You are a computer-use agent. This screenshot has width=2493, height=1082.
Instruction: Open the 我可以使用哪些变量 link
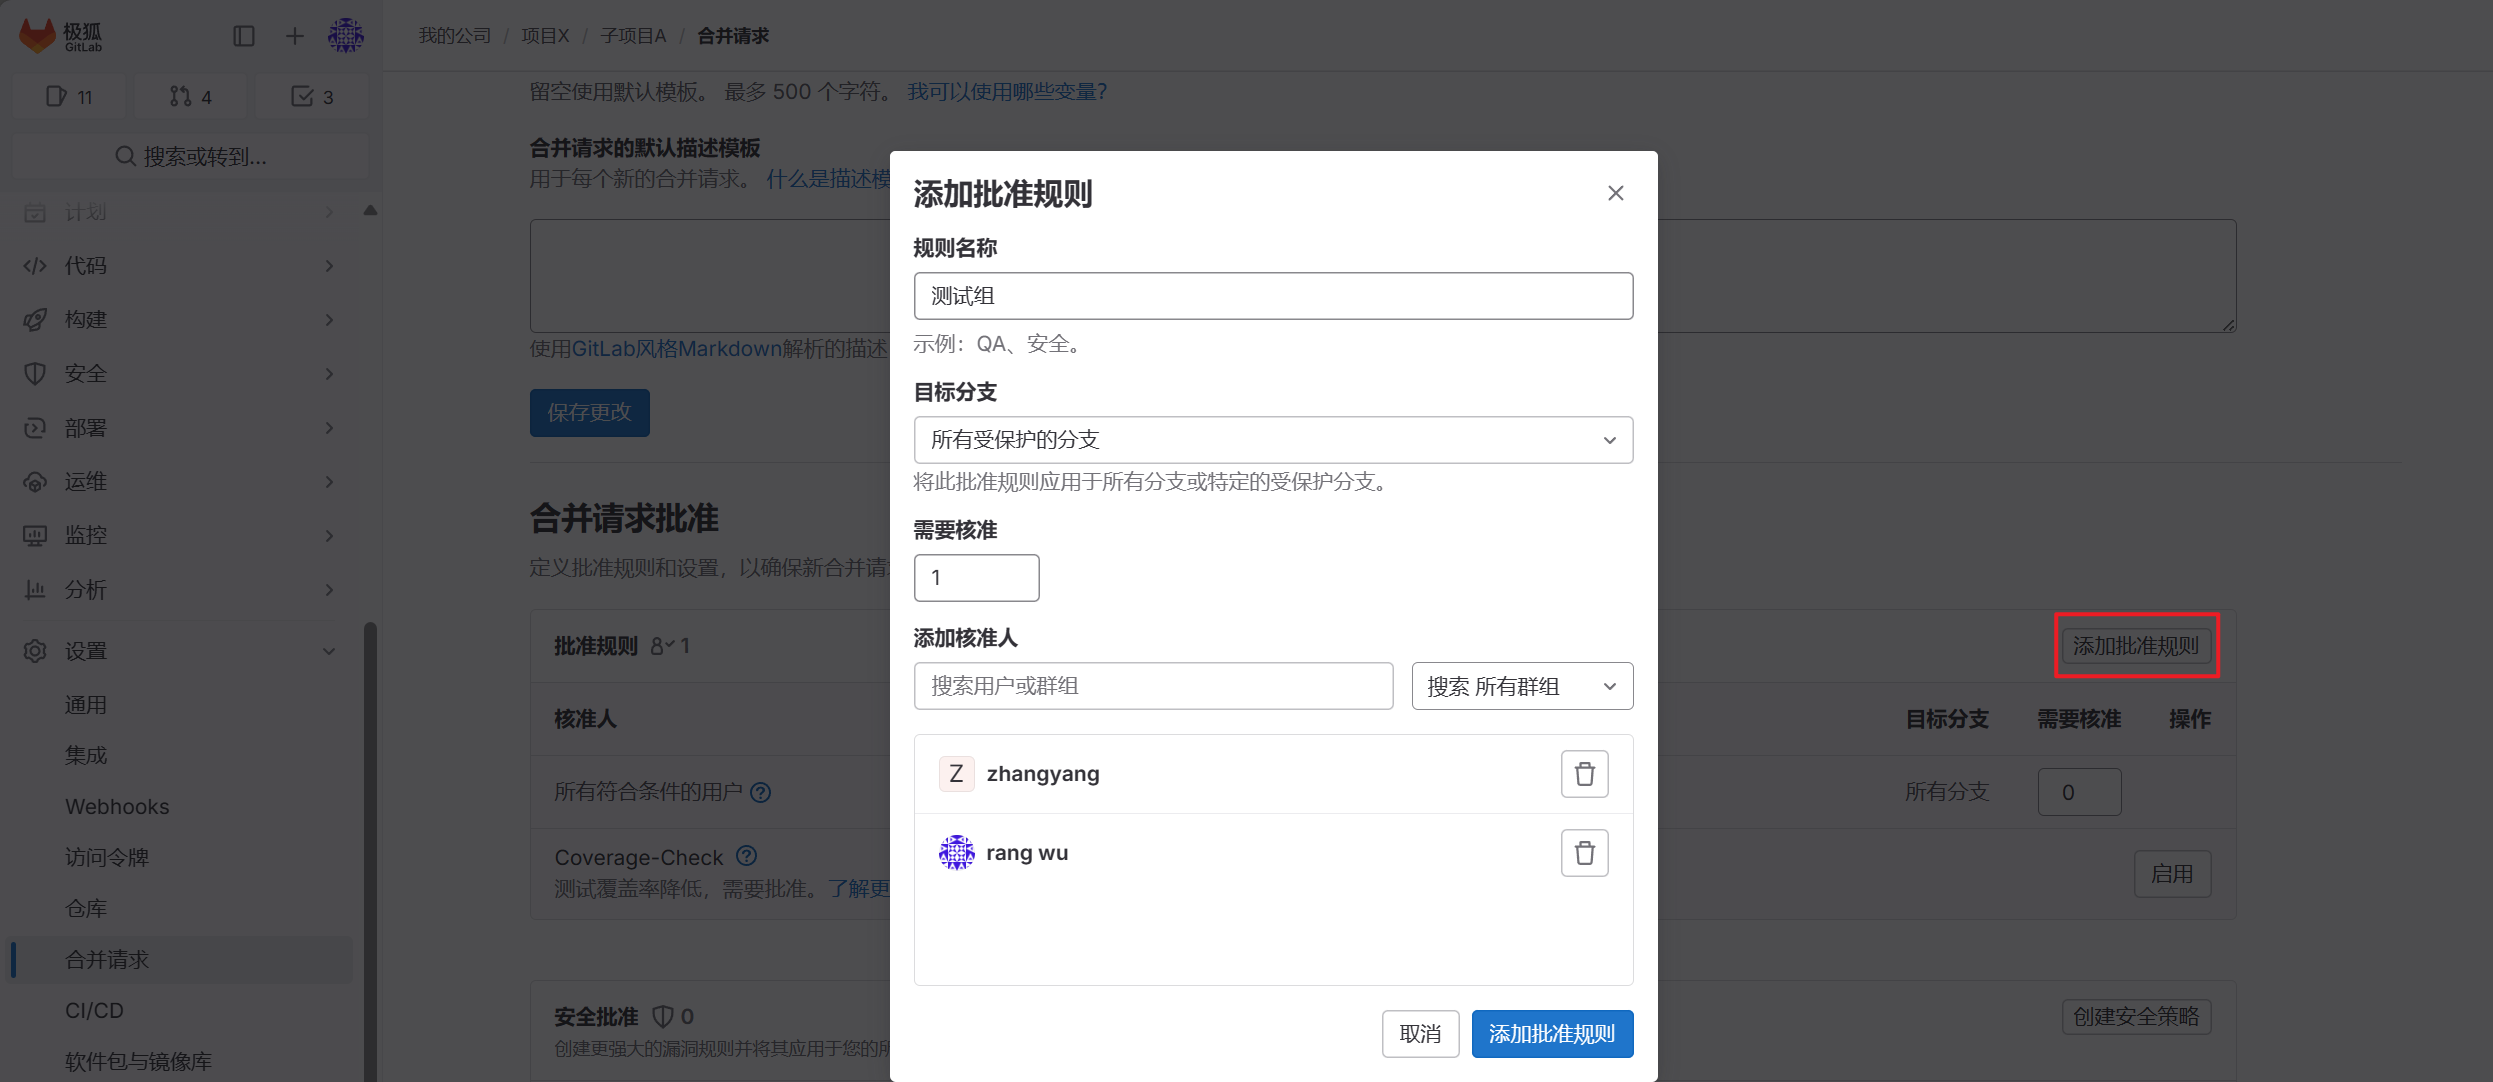pyautogui.click(x=1005, y=91)
